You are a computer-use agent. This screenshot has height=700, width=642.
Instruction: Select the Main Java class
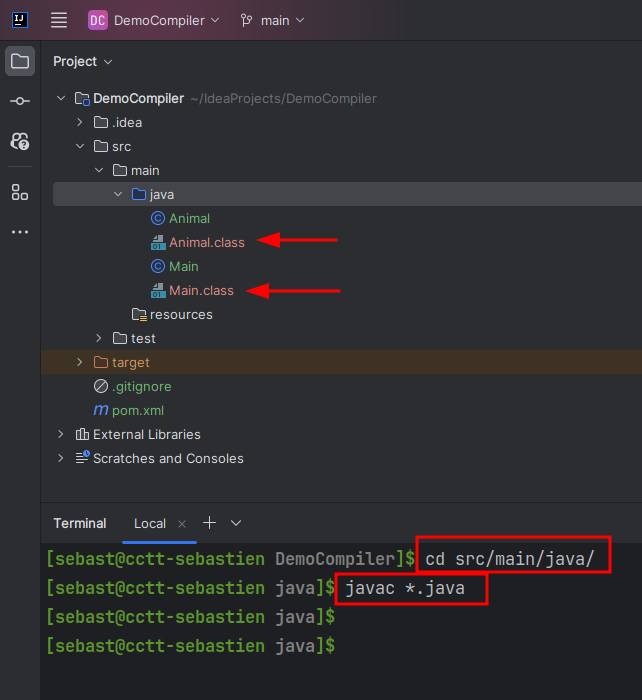(183, 266)
